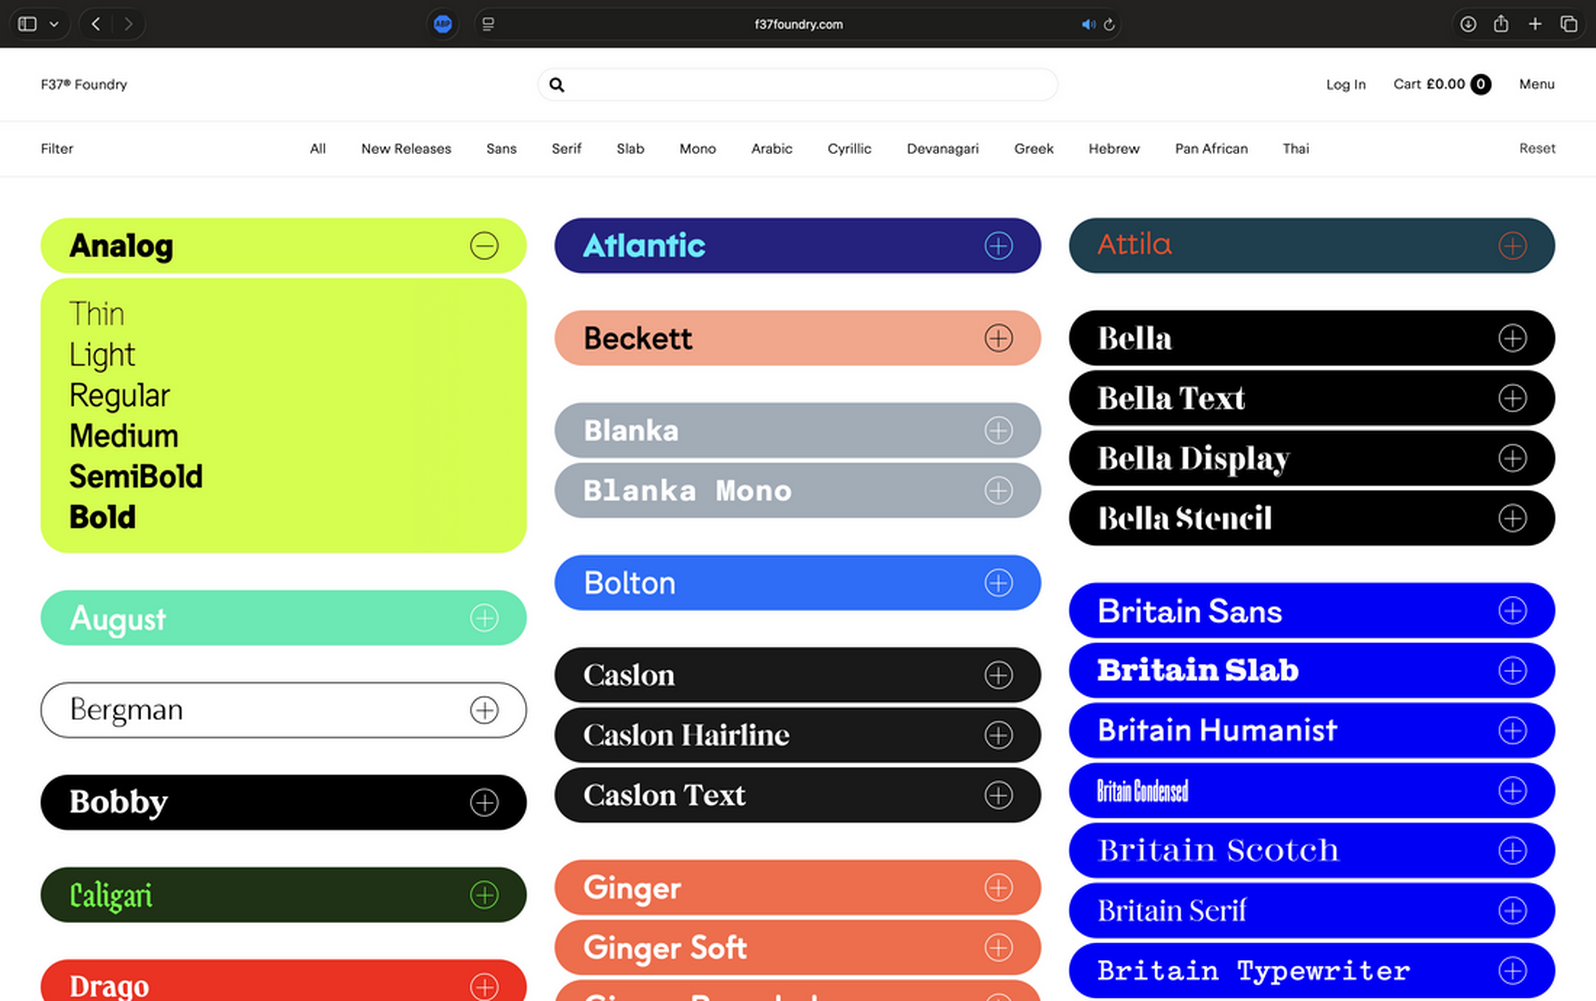Show the tab overview icon
Screen dimensions: 1596x1001
click(x=1568, y=24)
